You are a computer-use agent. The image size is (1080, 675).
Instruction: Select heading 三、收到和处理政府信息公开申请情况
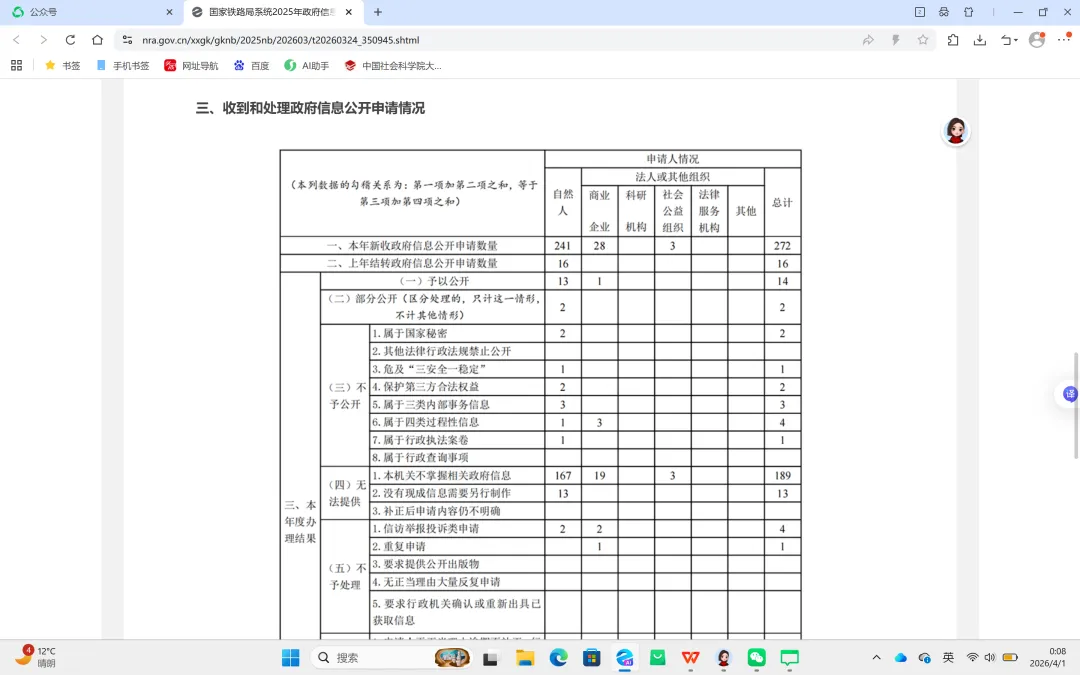click(x=310, y=108)
